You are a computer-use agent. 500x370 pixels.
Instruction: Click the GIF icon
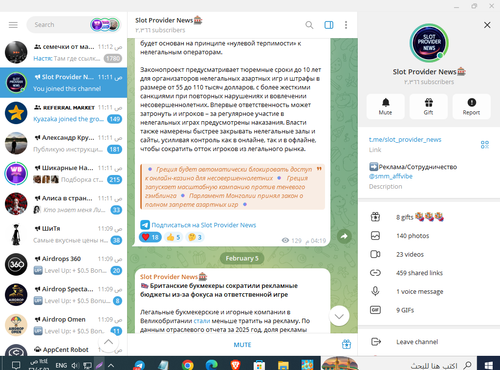pyautogui.click(x=375, y=310)
